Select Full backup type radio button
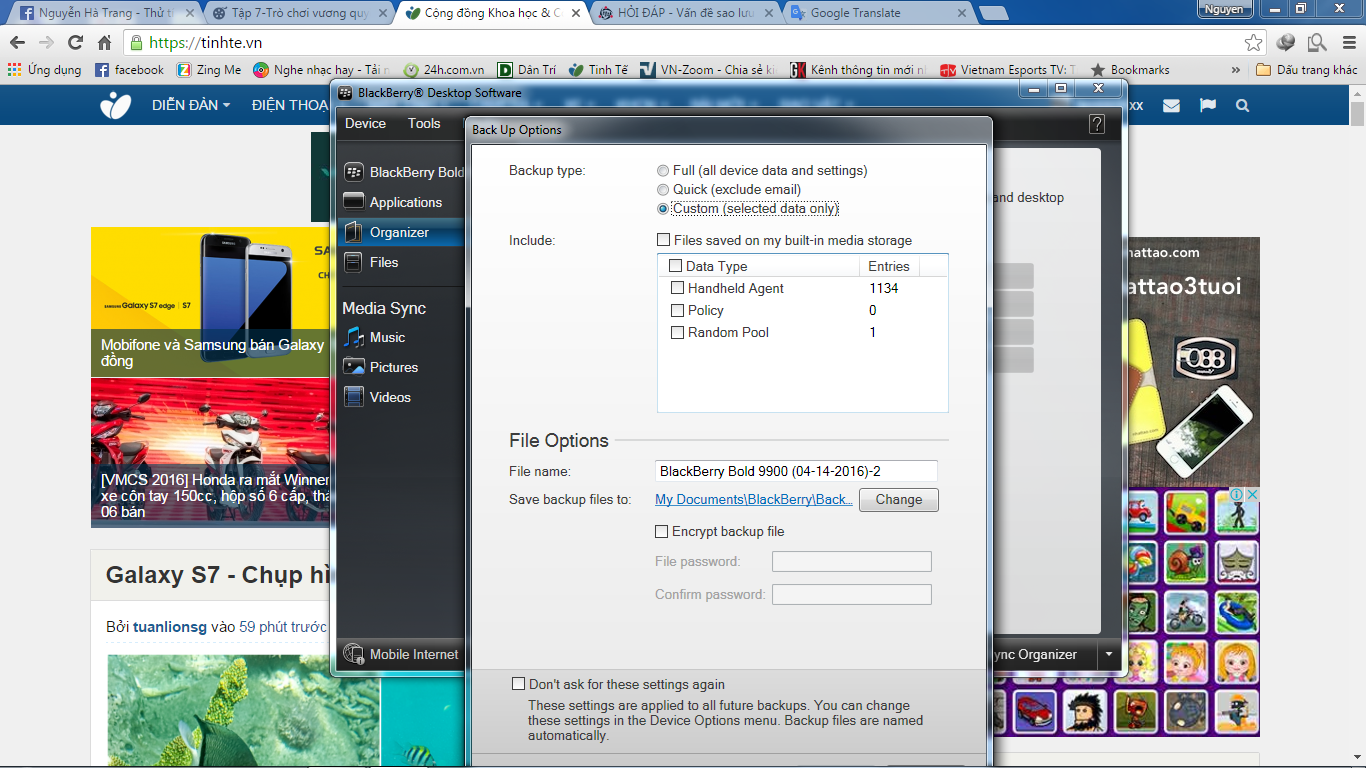1366x768 pixels. (x=663, y=171)
